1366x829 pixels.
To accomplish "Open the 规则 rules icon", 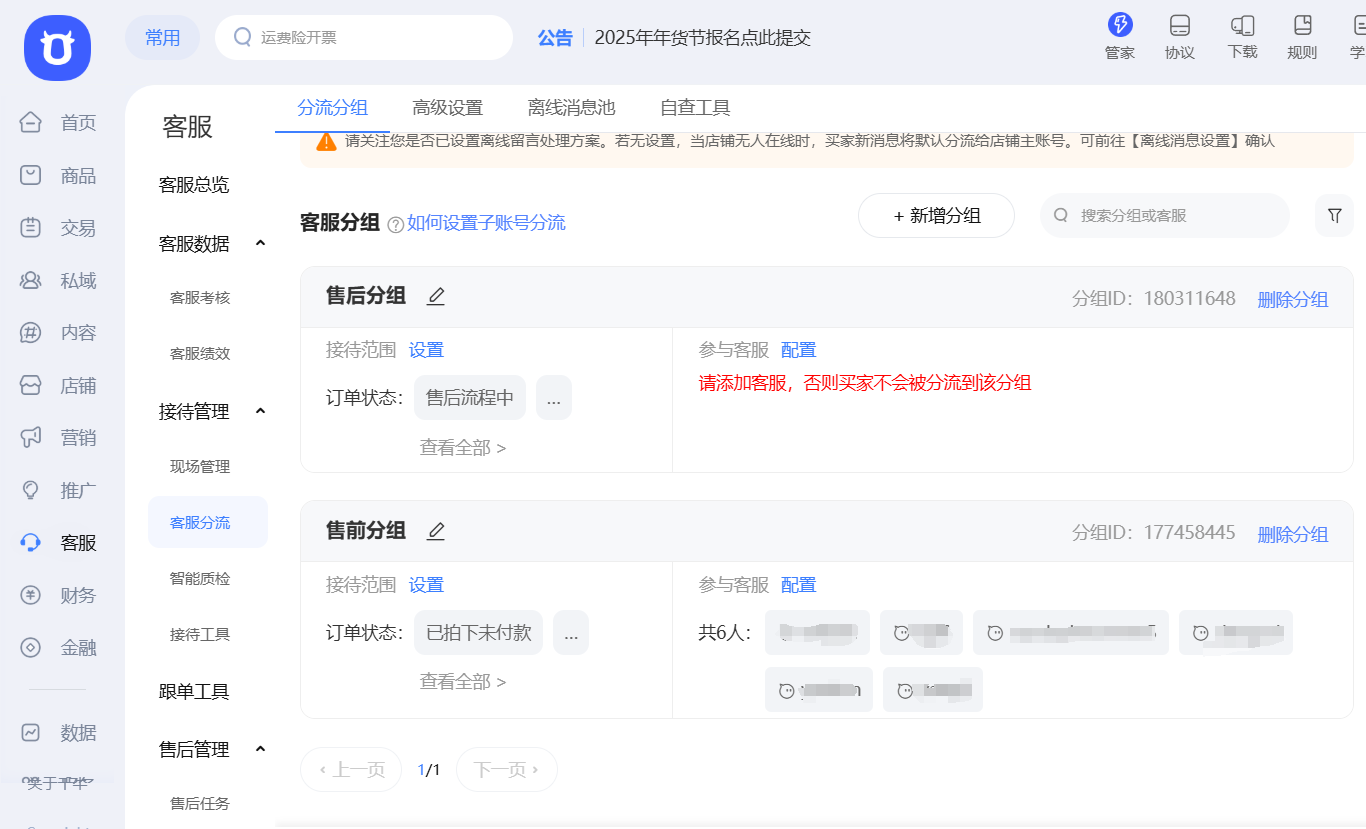I will coord(1302,25).
